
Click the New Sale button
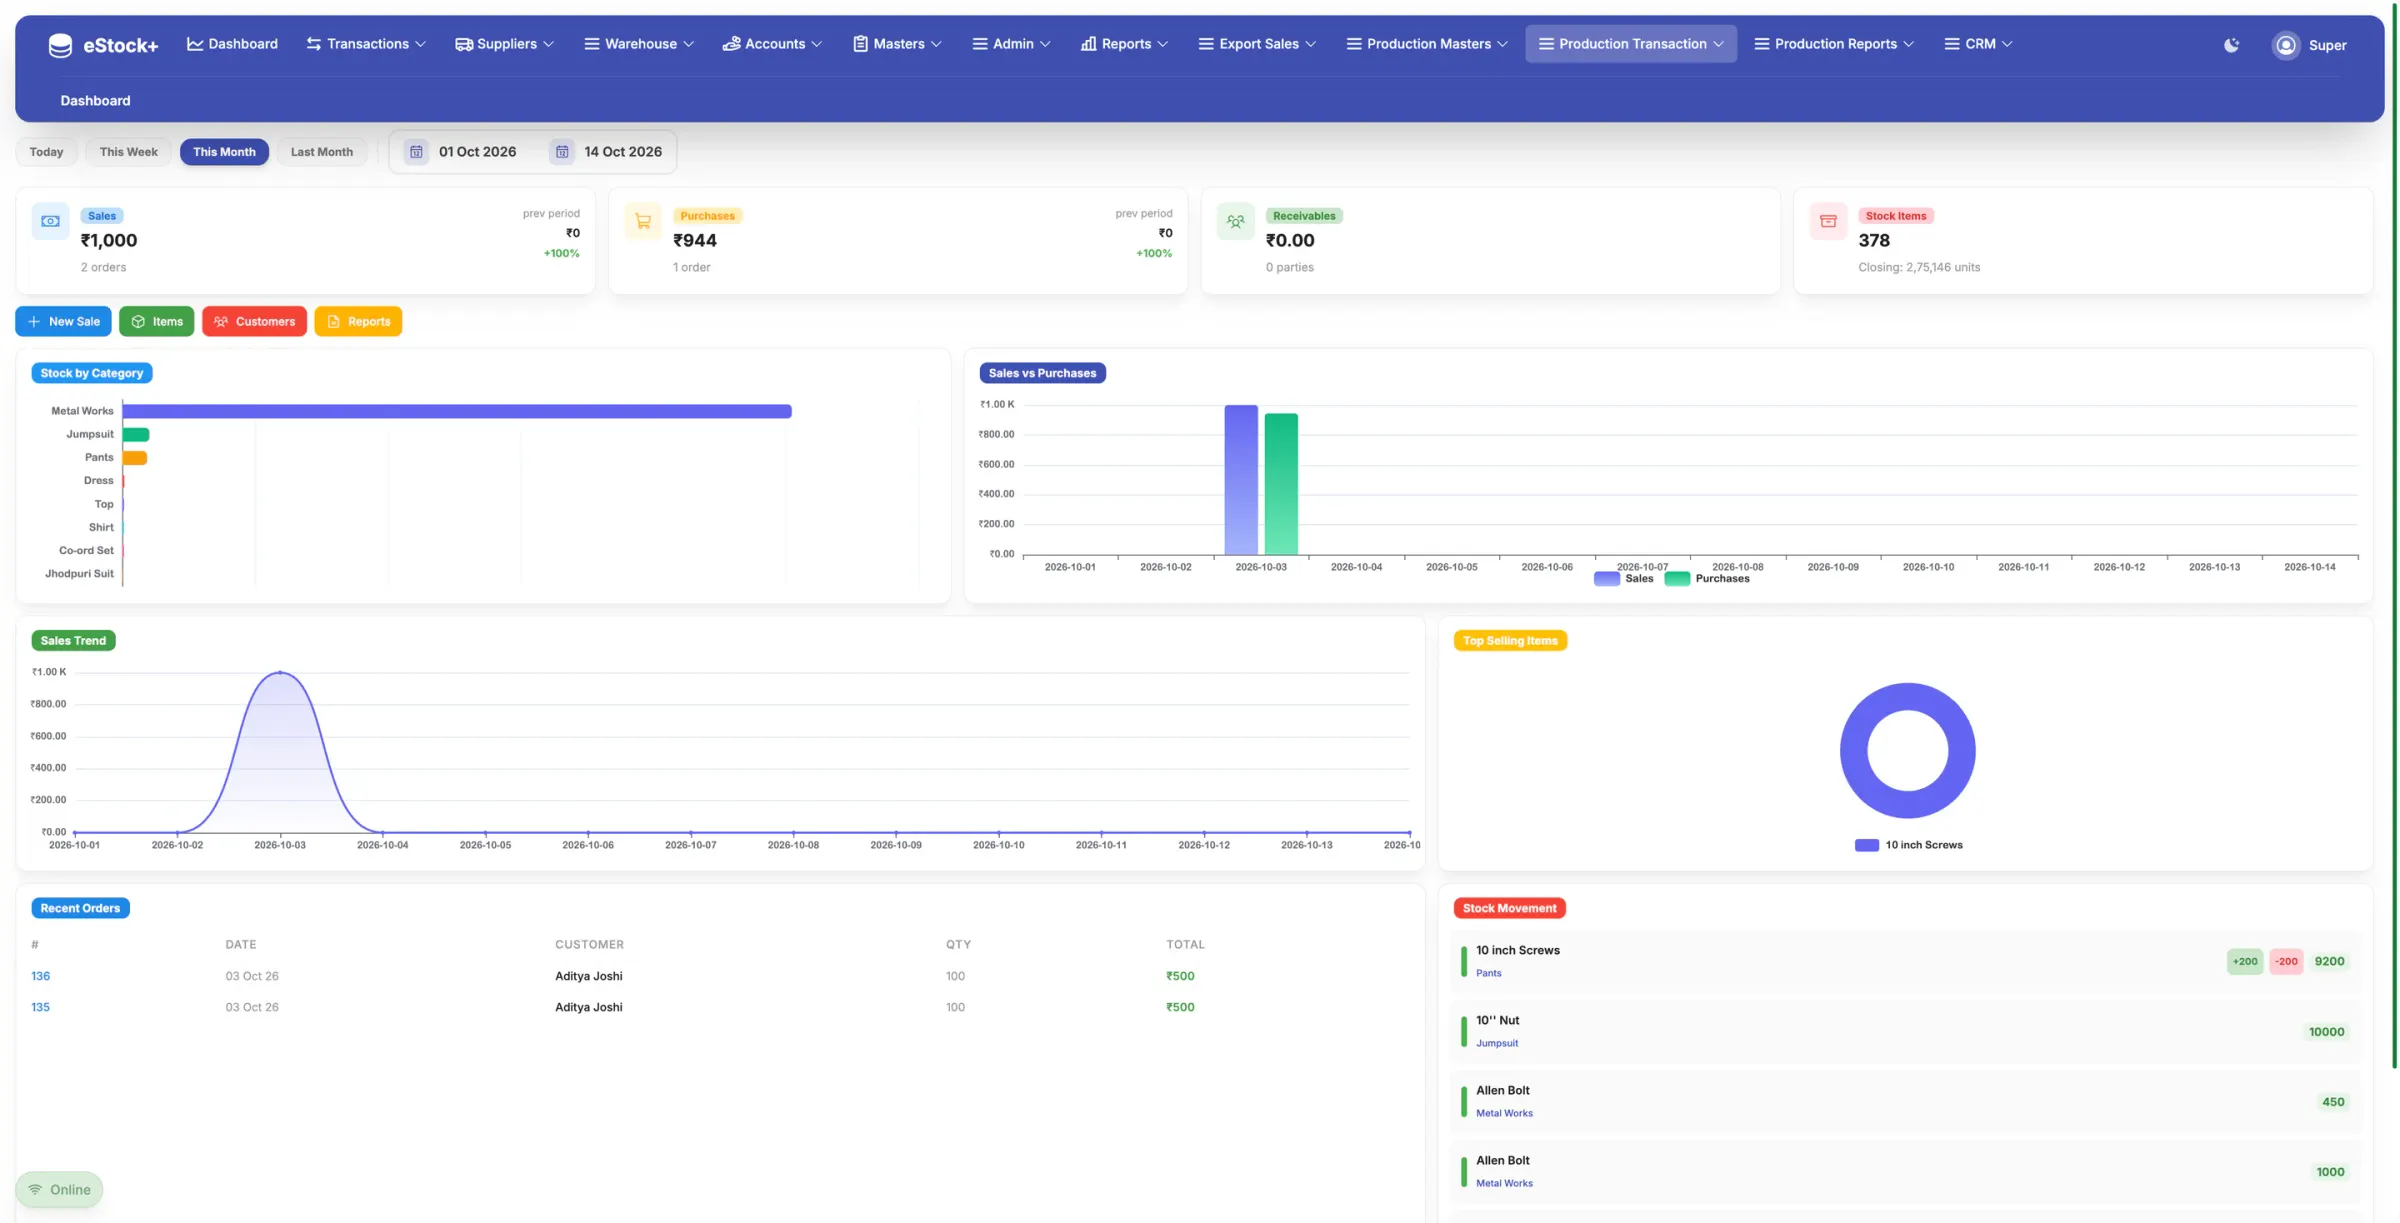click(x=63, y=321)
